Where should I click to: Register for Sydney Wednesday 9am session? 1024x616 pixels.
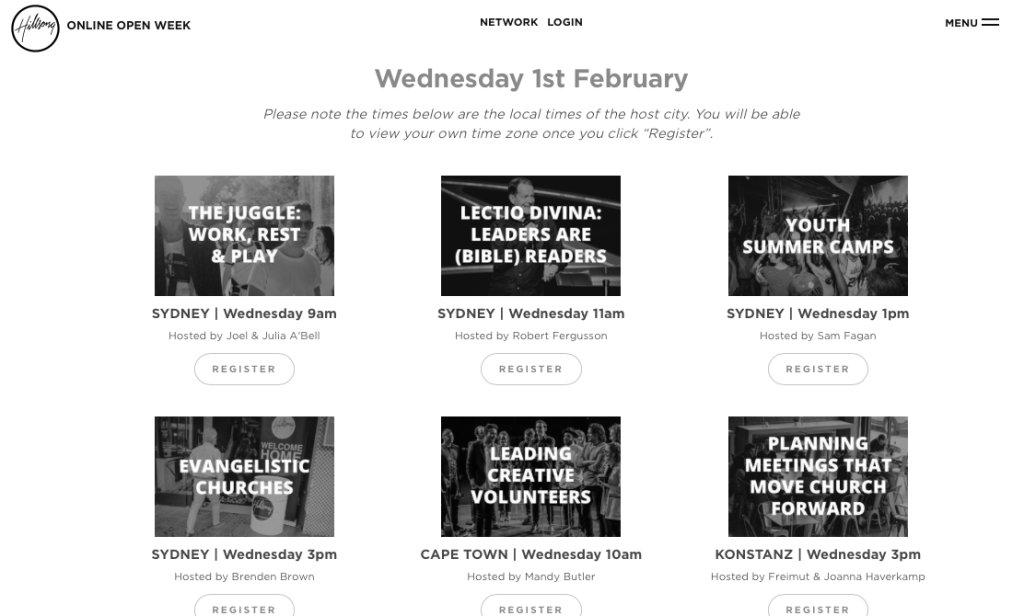pos(244,369)
